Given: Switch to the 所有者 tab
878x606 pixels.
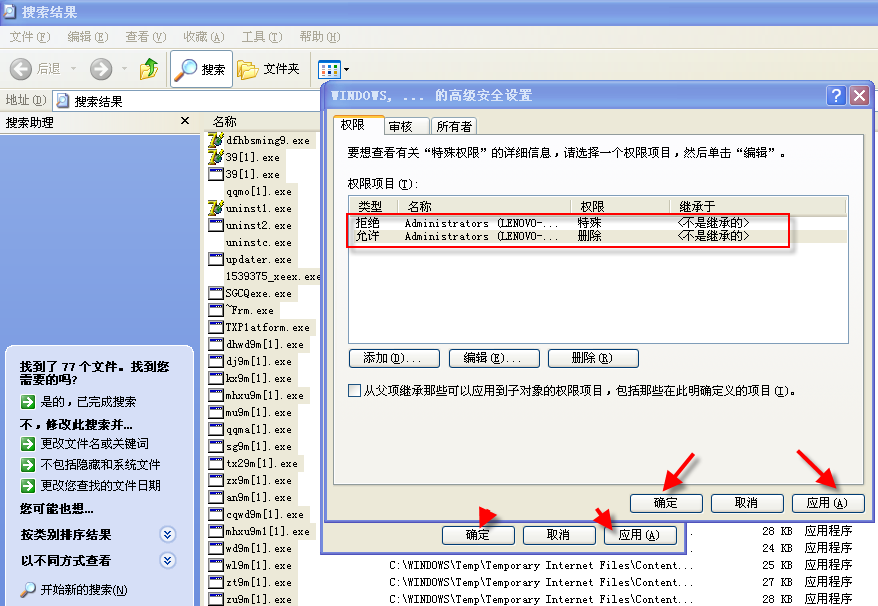Looking at the screenshot, I should coord(454,127).
